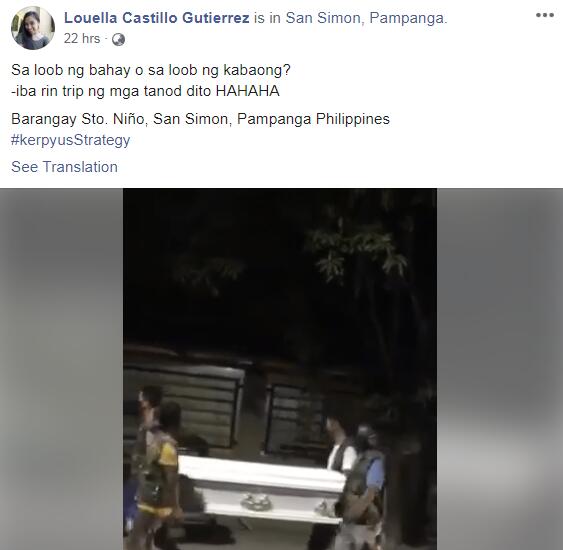Viewport: 563px width, 550px height.
Task: Click the white coffin in the video
Action: click(x=261, y=487)
